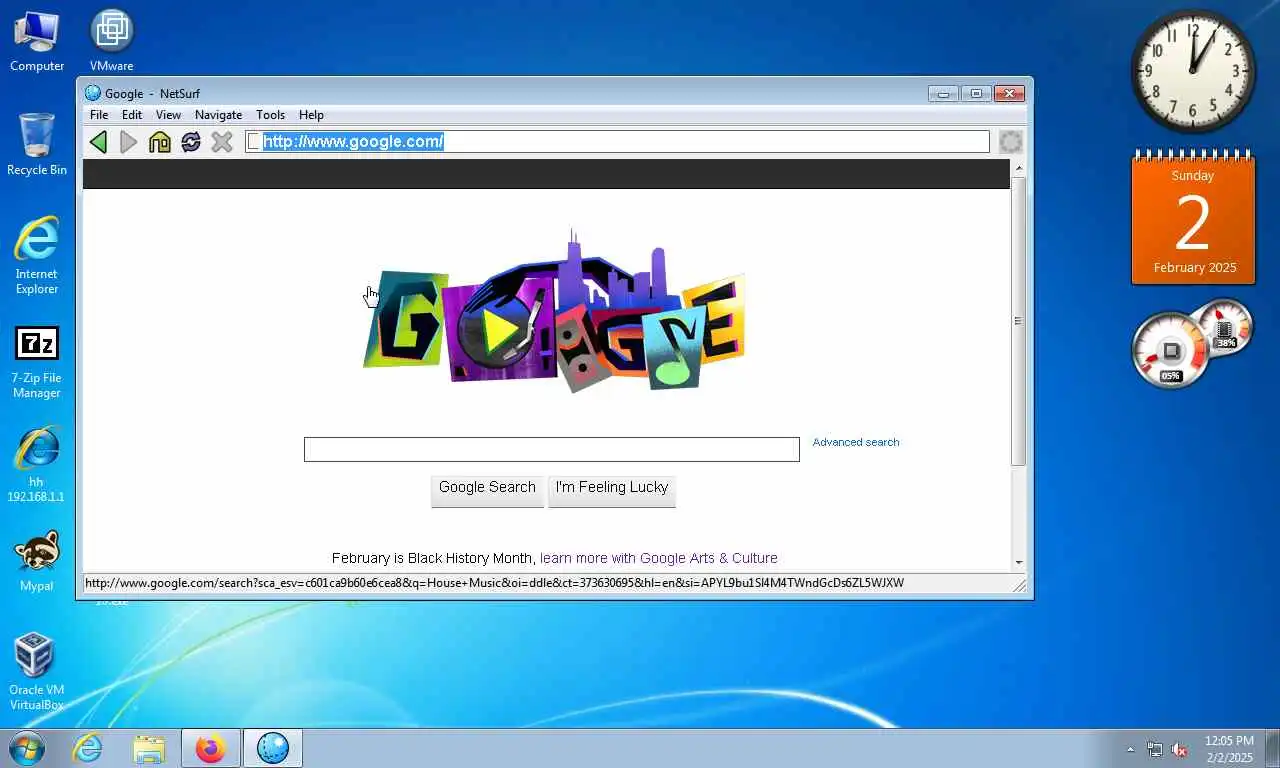Click the network icon in system tray
Screen dimensions: 1280x768
pos(1155,749)
